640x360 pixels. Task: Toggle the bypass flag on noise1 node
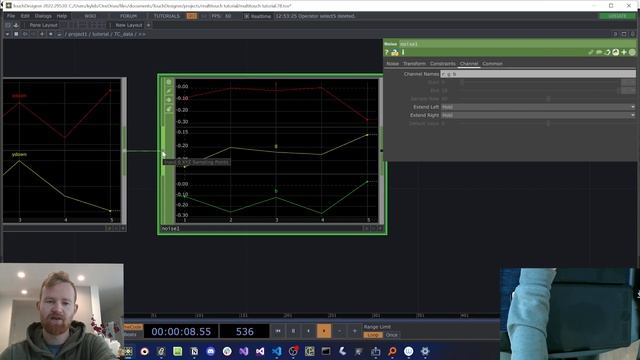[169, 91]
